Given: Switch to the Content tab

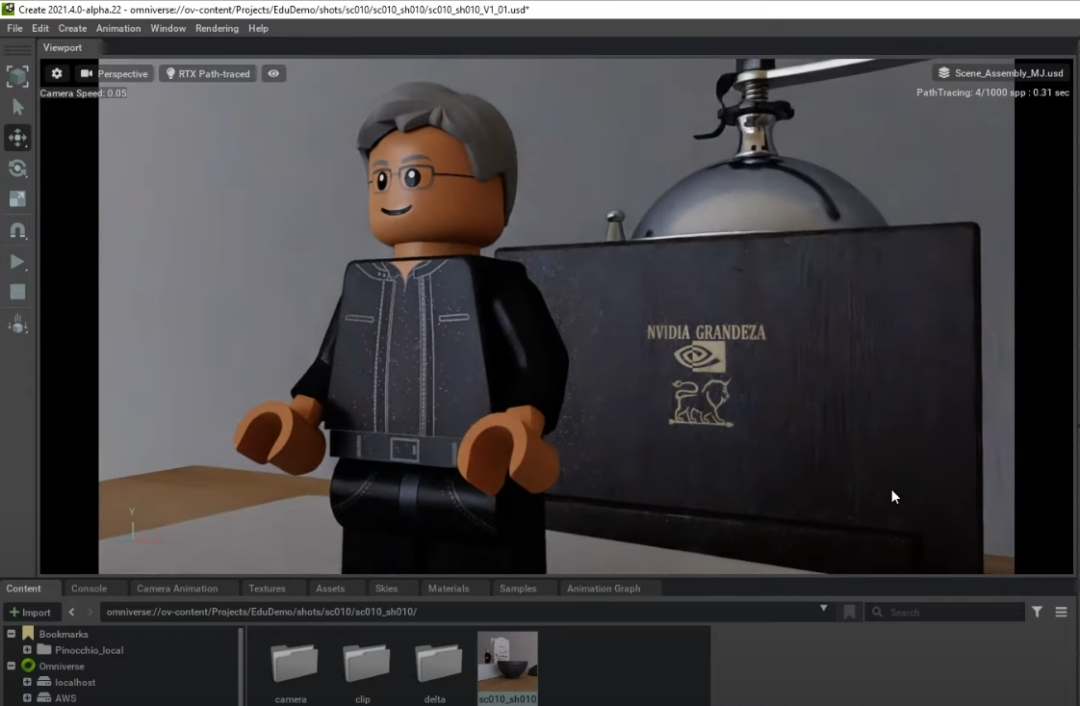Looking at the screenshot, I should coord(23,588).
